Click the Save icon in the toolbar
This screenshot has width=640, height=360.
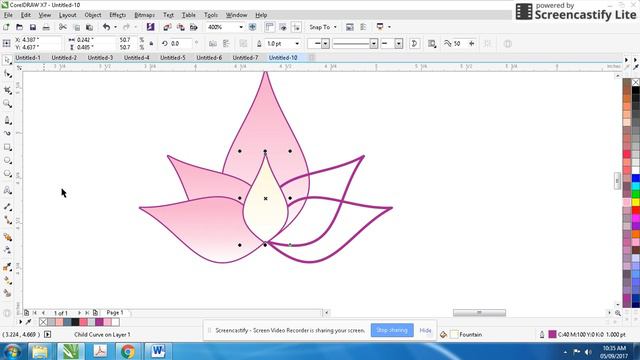[x=33, y=27]
